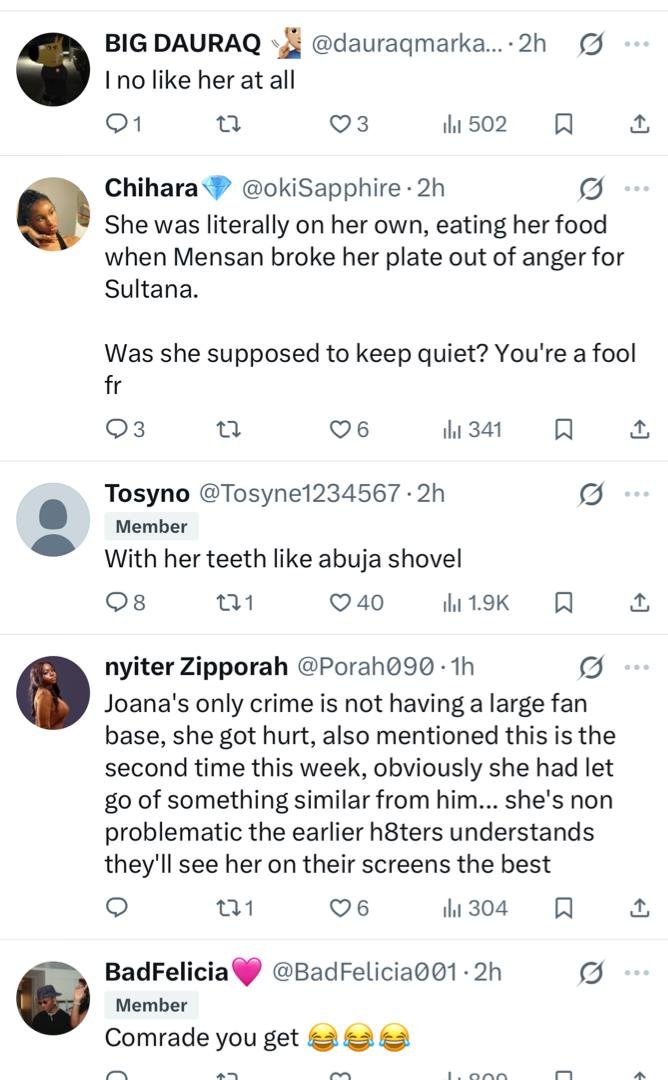Reply to BIG DAURAQ's tweet
668x1080 pixels.
point(117,124)
